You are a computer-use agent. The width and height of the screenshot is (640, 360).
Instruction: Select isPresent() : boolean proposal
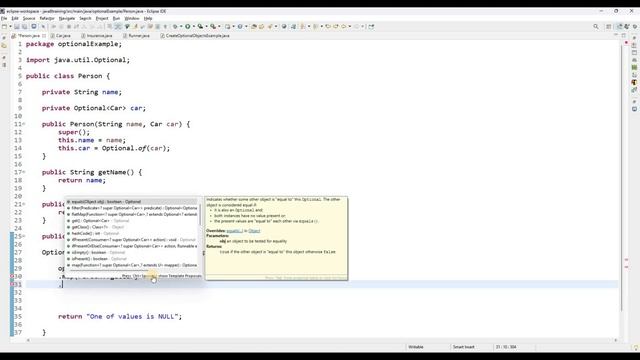131,259
